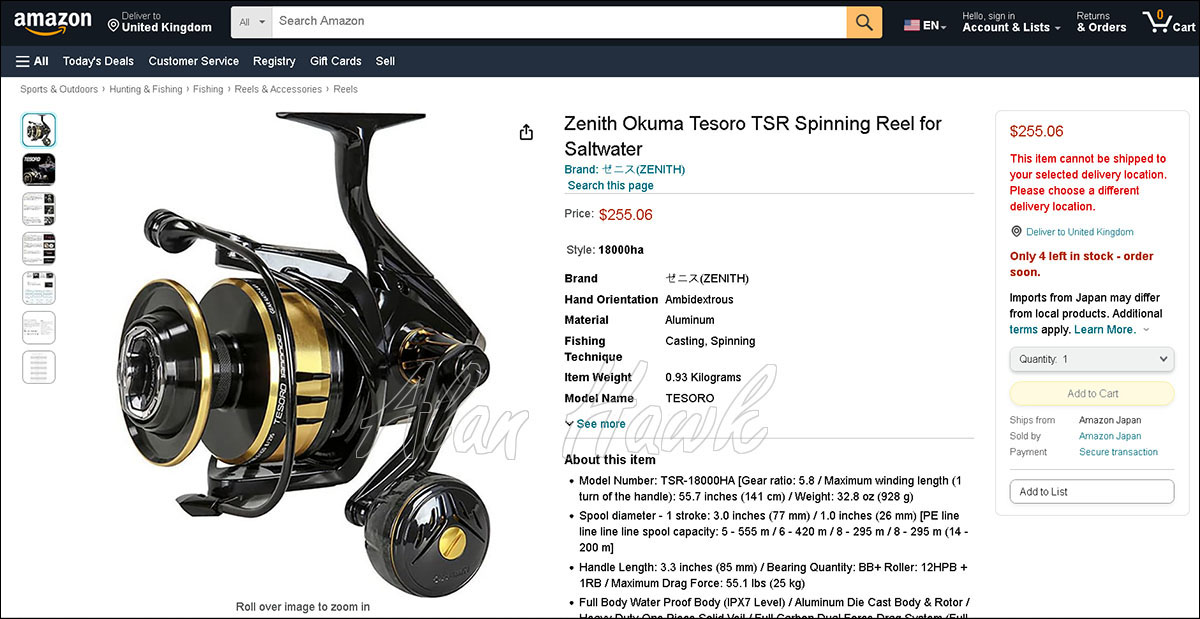Open the All search category dropdown

coord(252,22)
